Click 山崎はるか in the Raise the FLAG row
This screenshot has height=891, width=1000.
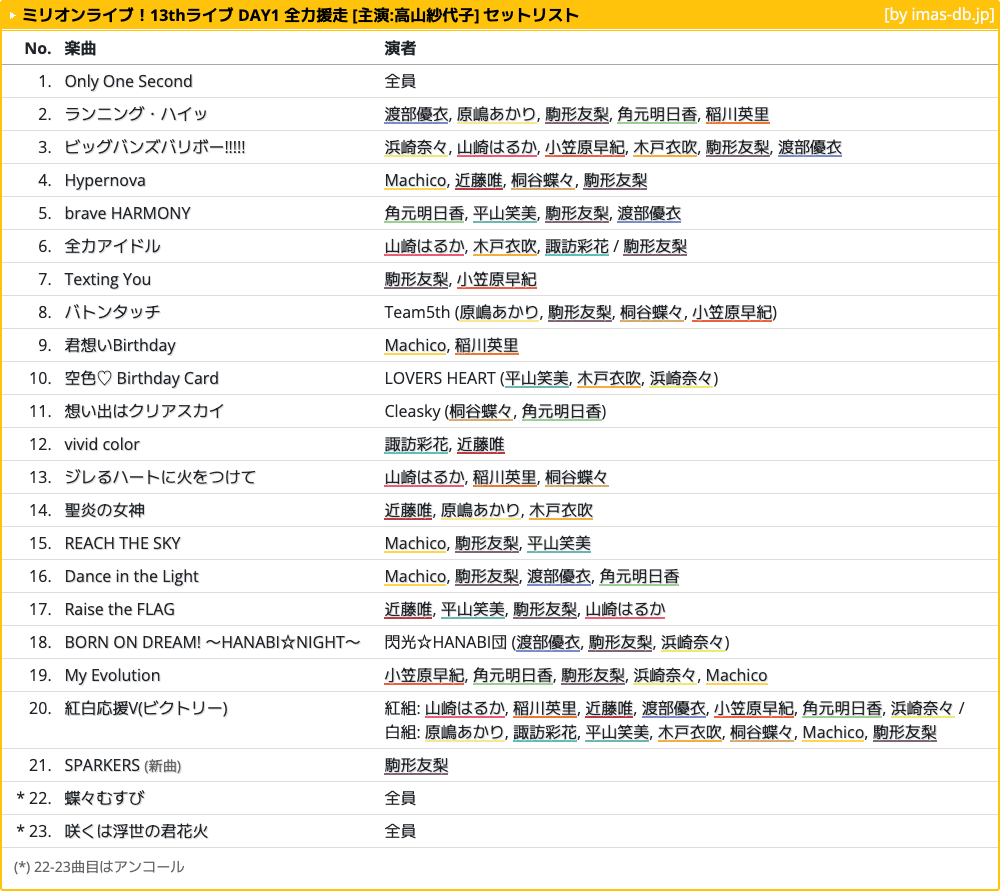626,610
